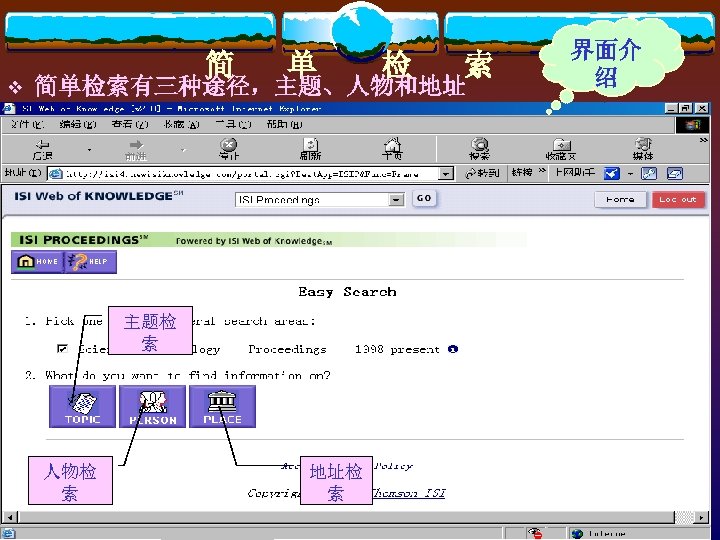
Task: Click the GO button next to the product selector
Action: (x=424, y=198)
